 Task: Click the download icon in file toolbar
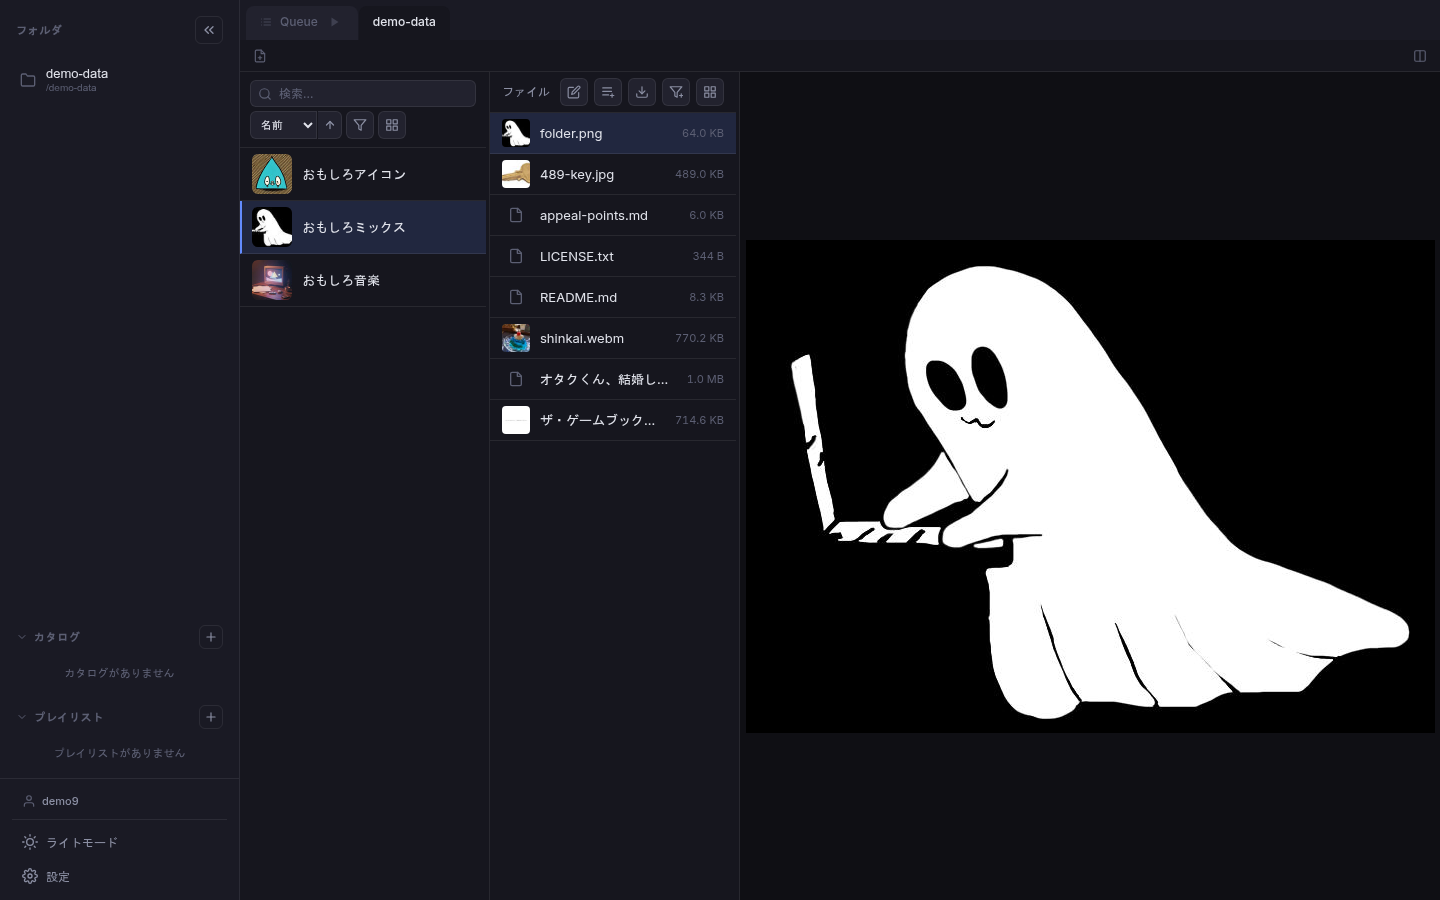[x=642, y=92]
